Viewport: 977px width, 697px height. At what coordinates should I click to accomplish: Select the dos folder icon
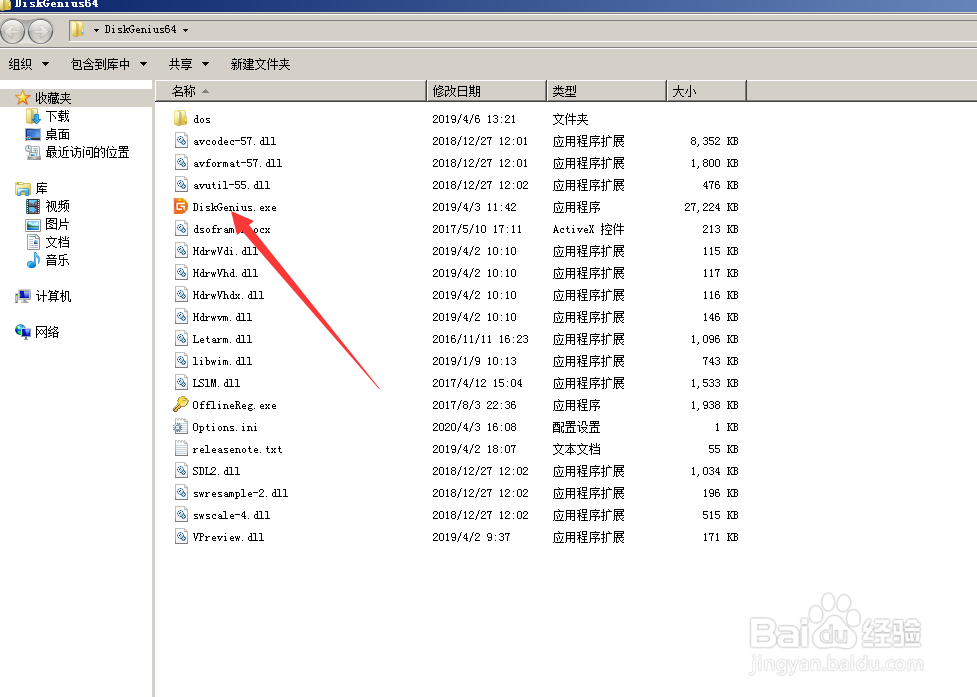181,118
